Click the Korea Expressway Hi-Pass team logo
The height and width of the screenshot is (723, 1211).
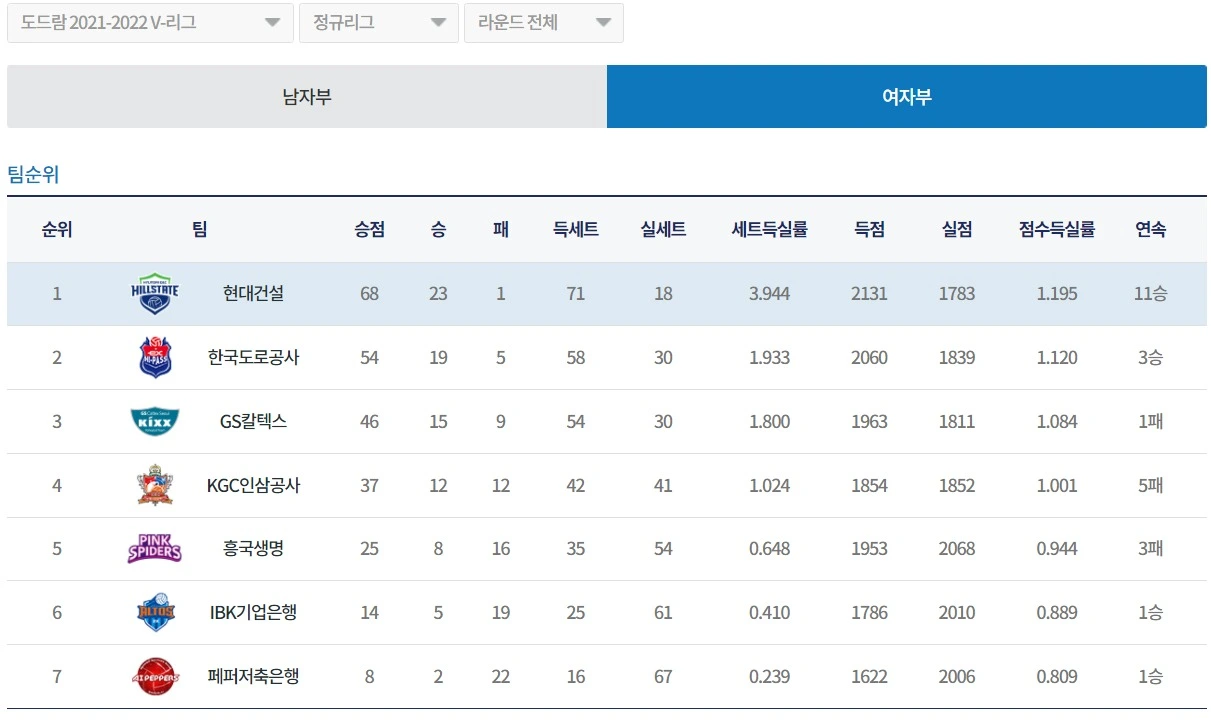click(156, 358)
